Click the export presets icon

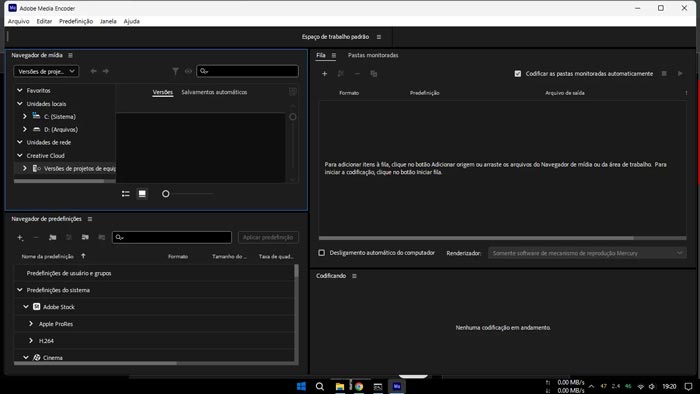point(101,237)
